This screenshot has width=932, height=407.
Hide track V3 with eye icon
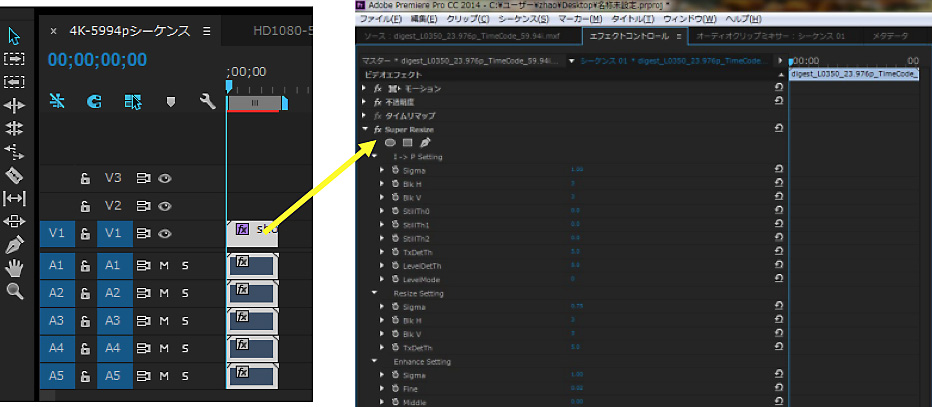[x=165, y=179]
